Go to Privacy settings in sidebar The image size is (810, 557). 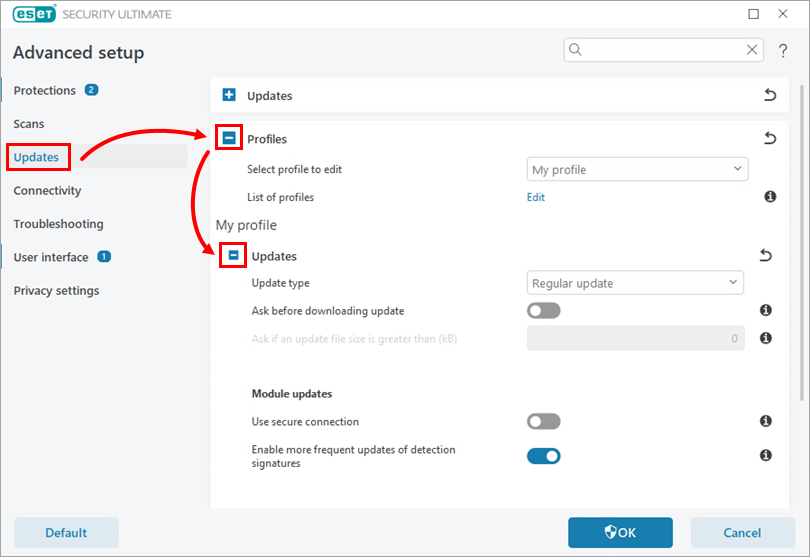56,291
